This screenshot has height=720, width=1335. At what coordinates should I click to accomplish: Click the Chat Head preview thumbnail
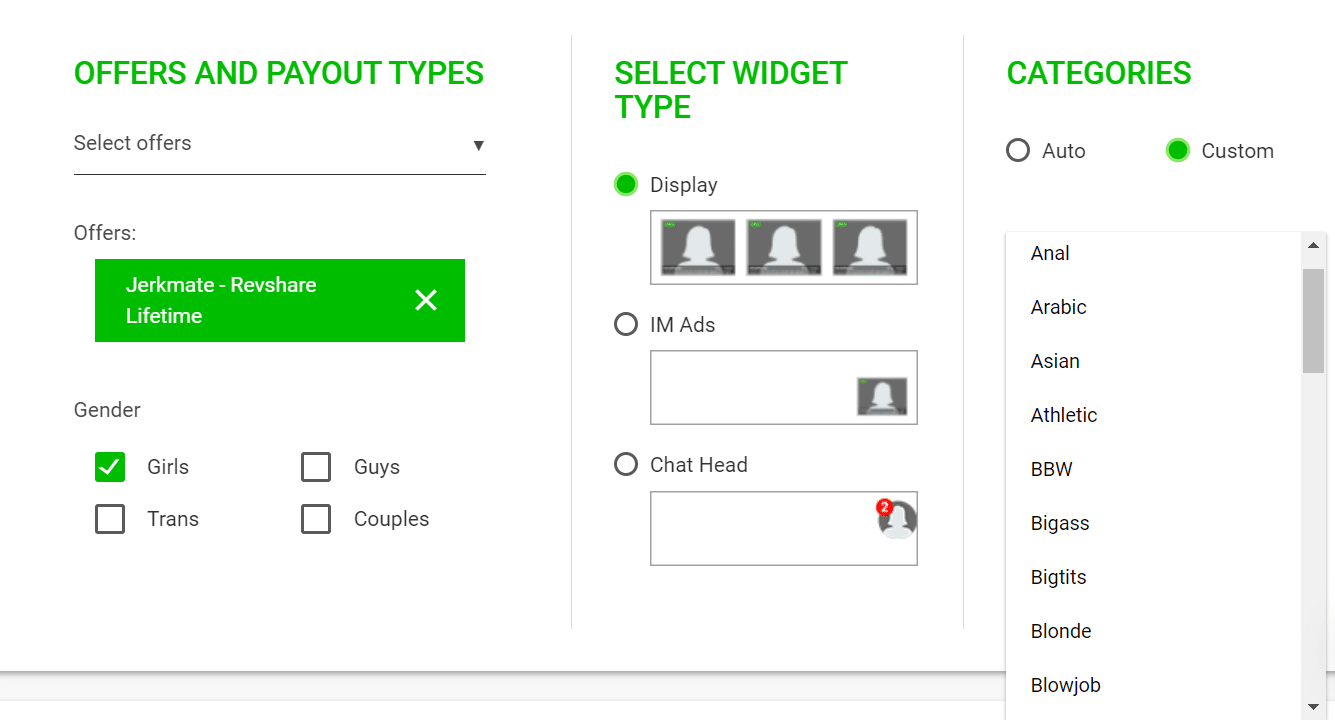click(x=783, y=528)
